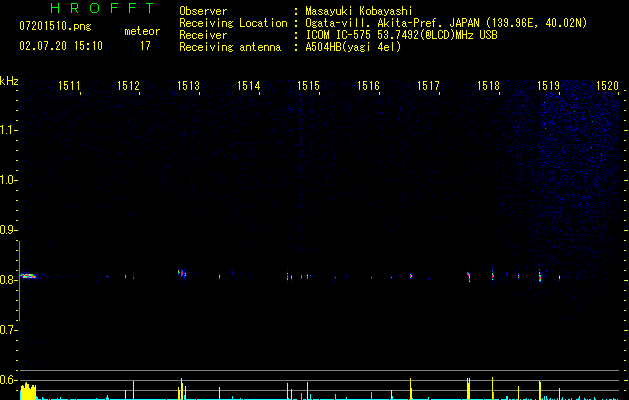Click the meteor echo cluster near 1513

pos(182,274)
